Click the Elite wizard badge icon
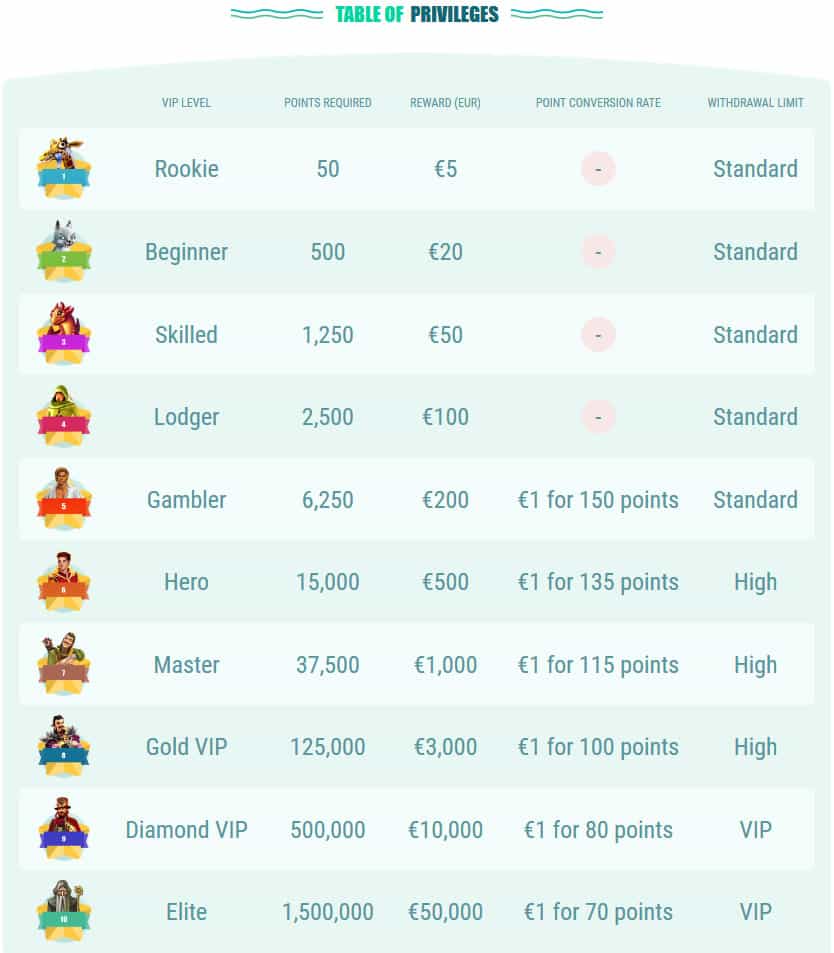 pyautogui.click(x=64, y=911)
